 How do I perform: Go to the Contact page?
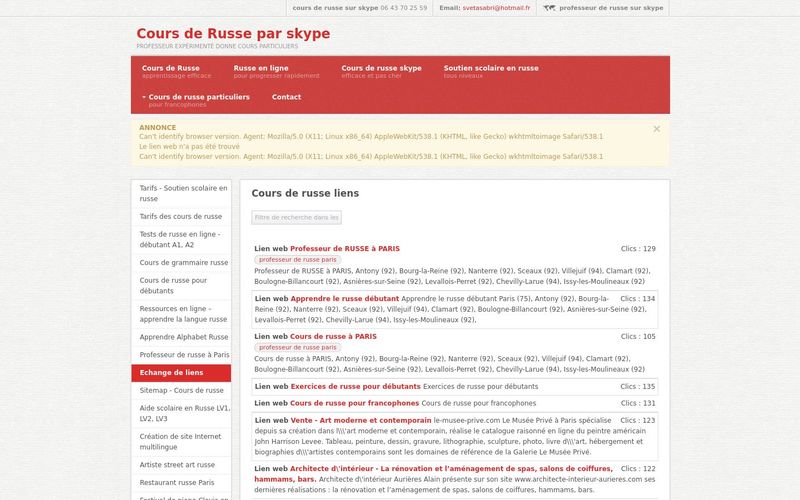pos(286,97)
